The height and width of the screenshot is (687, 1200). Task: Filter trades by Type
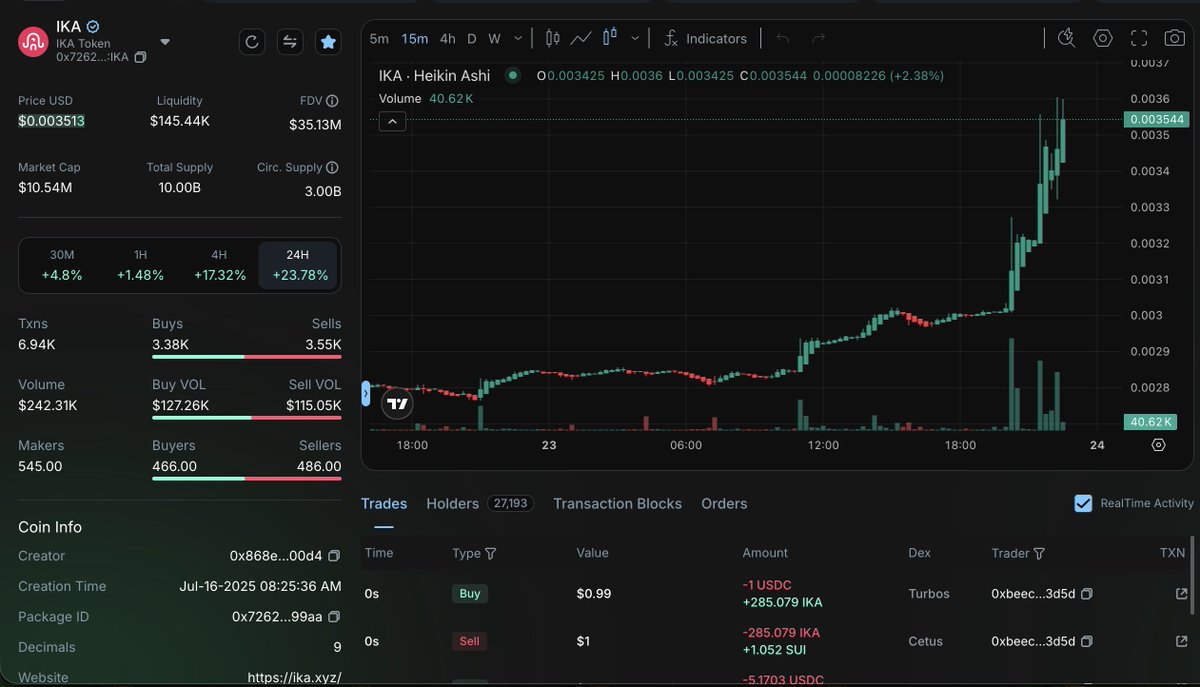click(490, 553)
